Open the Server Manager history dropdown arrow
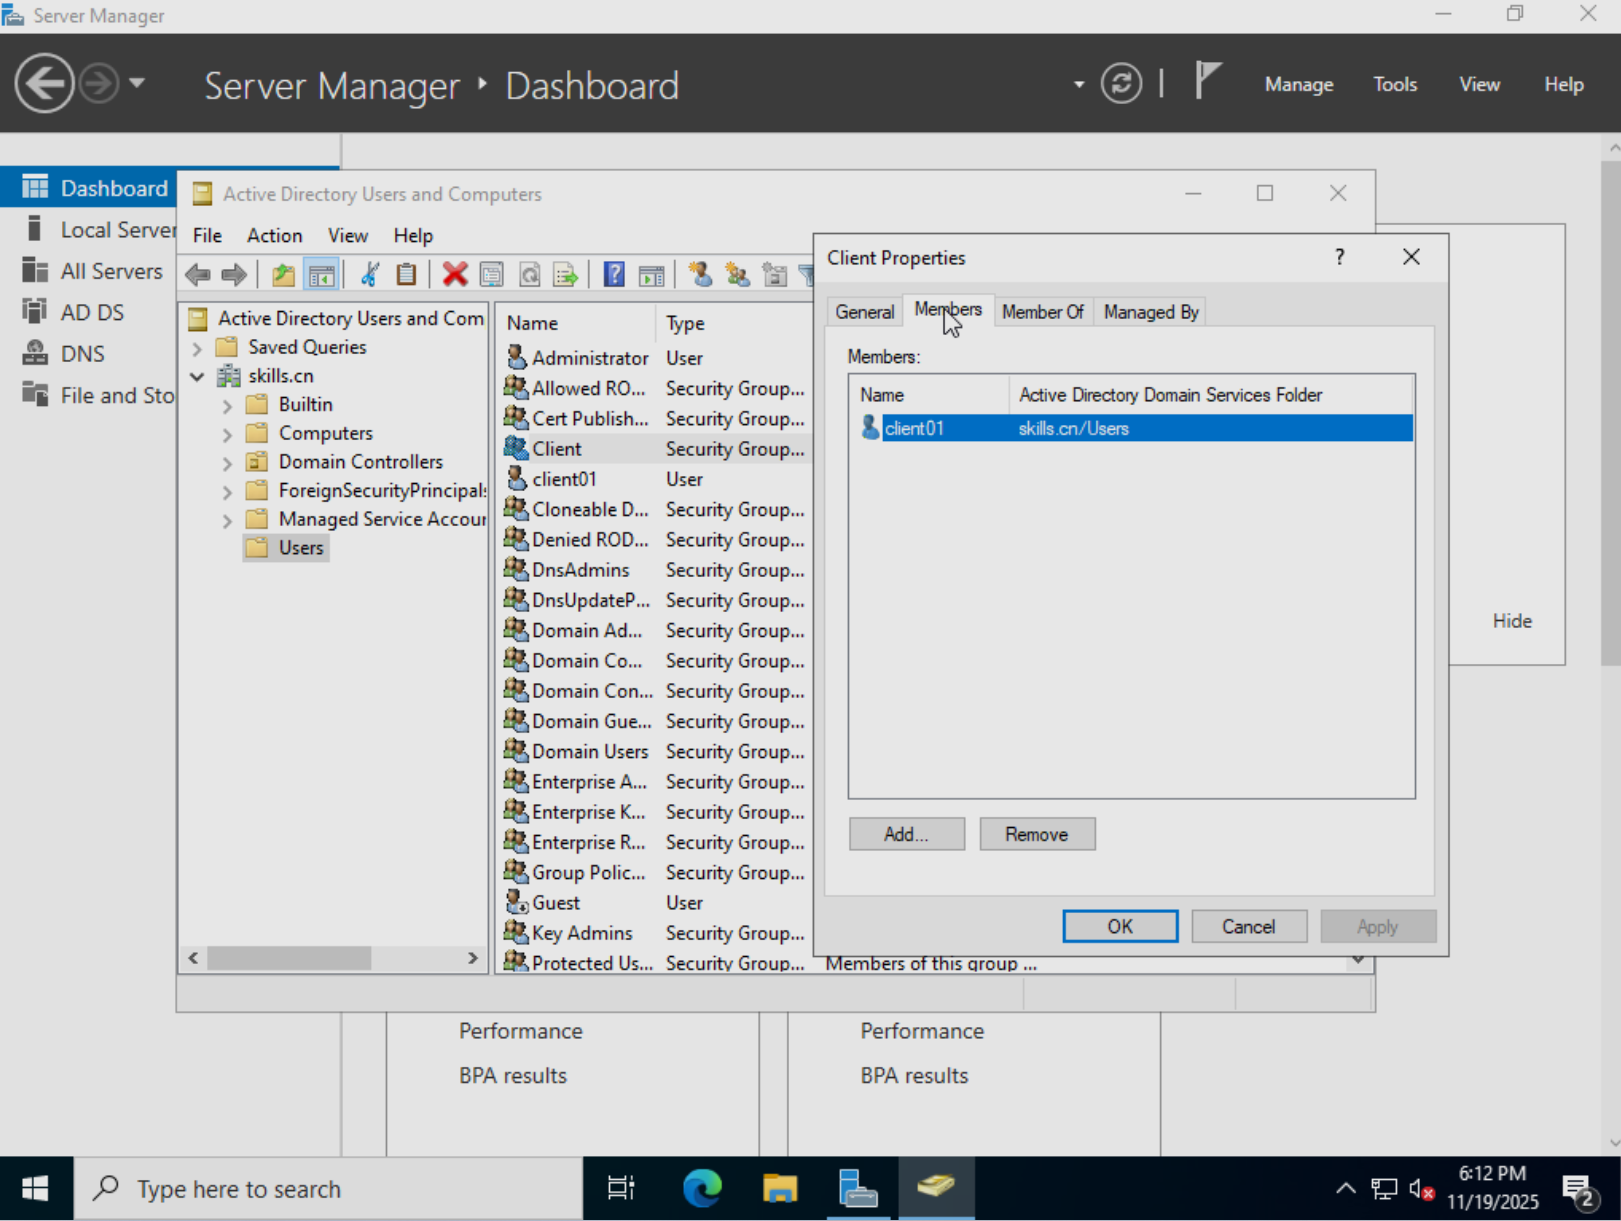The height and width of the screenshot is (1221, 1621). (x=137, y=83)
